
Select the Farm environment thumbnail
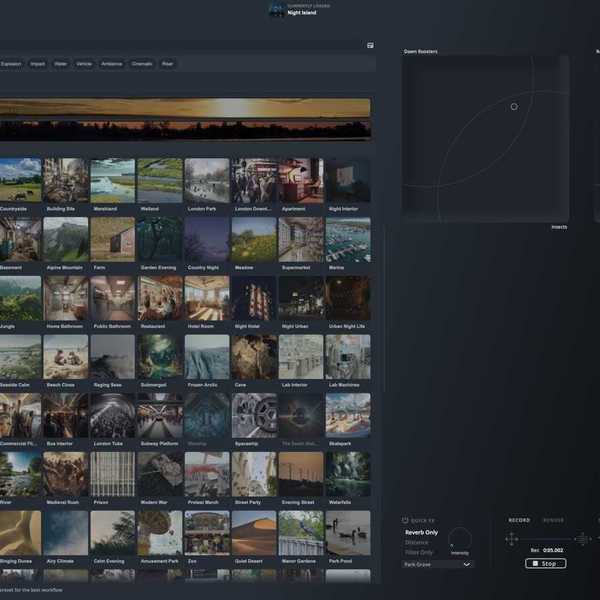click(112, 239)
